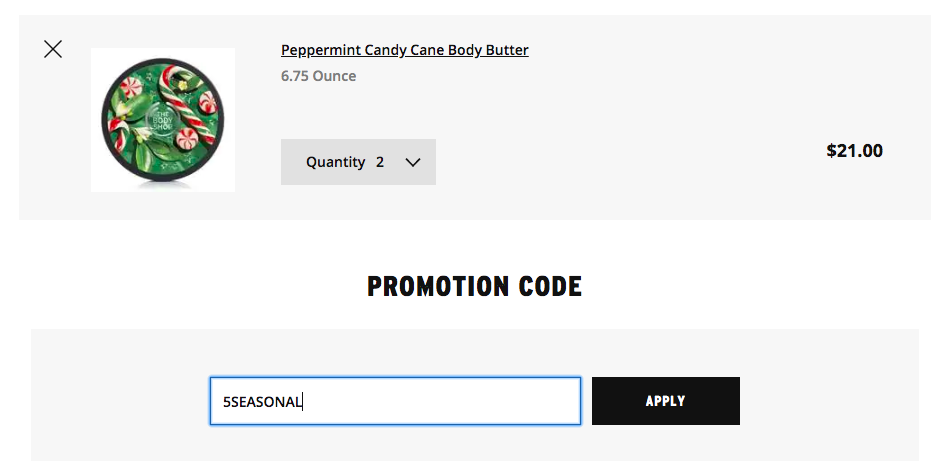Screen dimensions: 946x469
Task: Focus the promotion code input field
Action: (395, 401)
